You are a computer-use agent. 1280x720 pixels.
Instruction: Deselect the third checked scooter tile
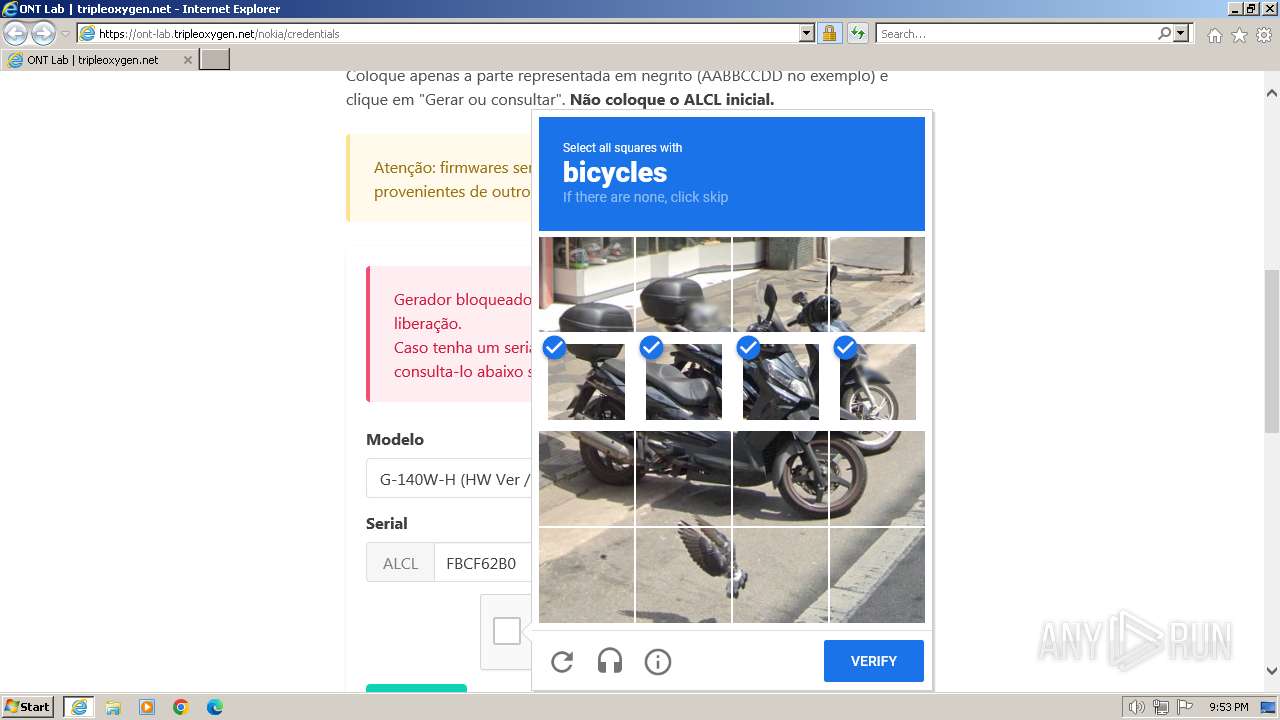coord(780,381)
